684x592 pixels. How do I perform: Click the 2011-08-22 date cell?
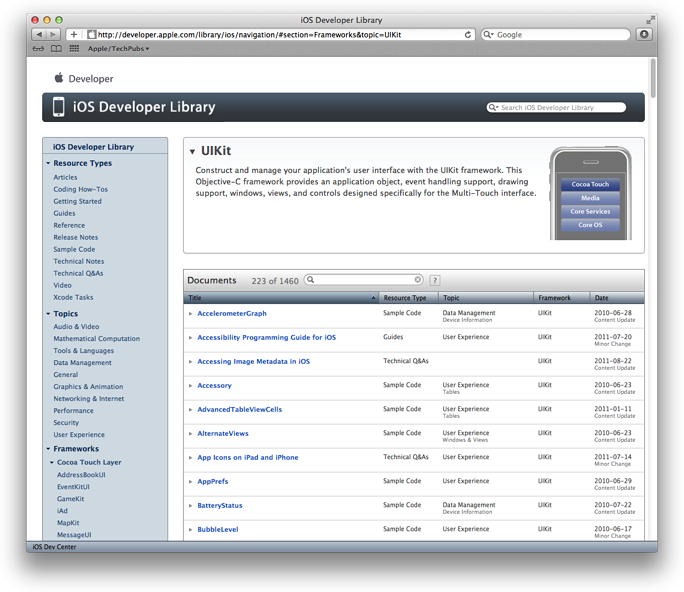[613, 361]
